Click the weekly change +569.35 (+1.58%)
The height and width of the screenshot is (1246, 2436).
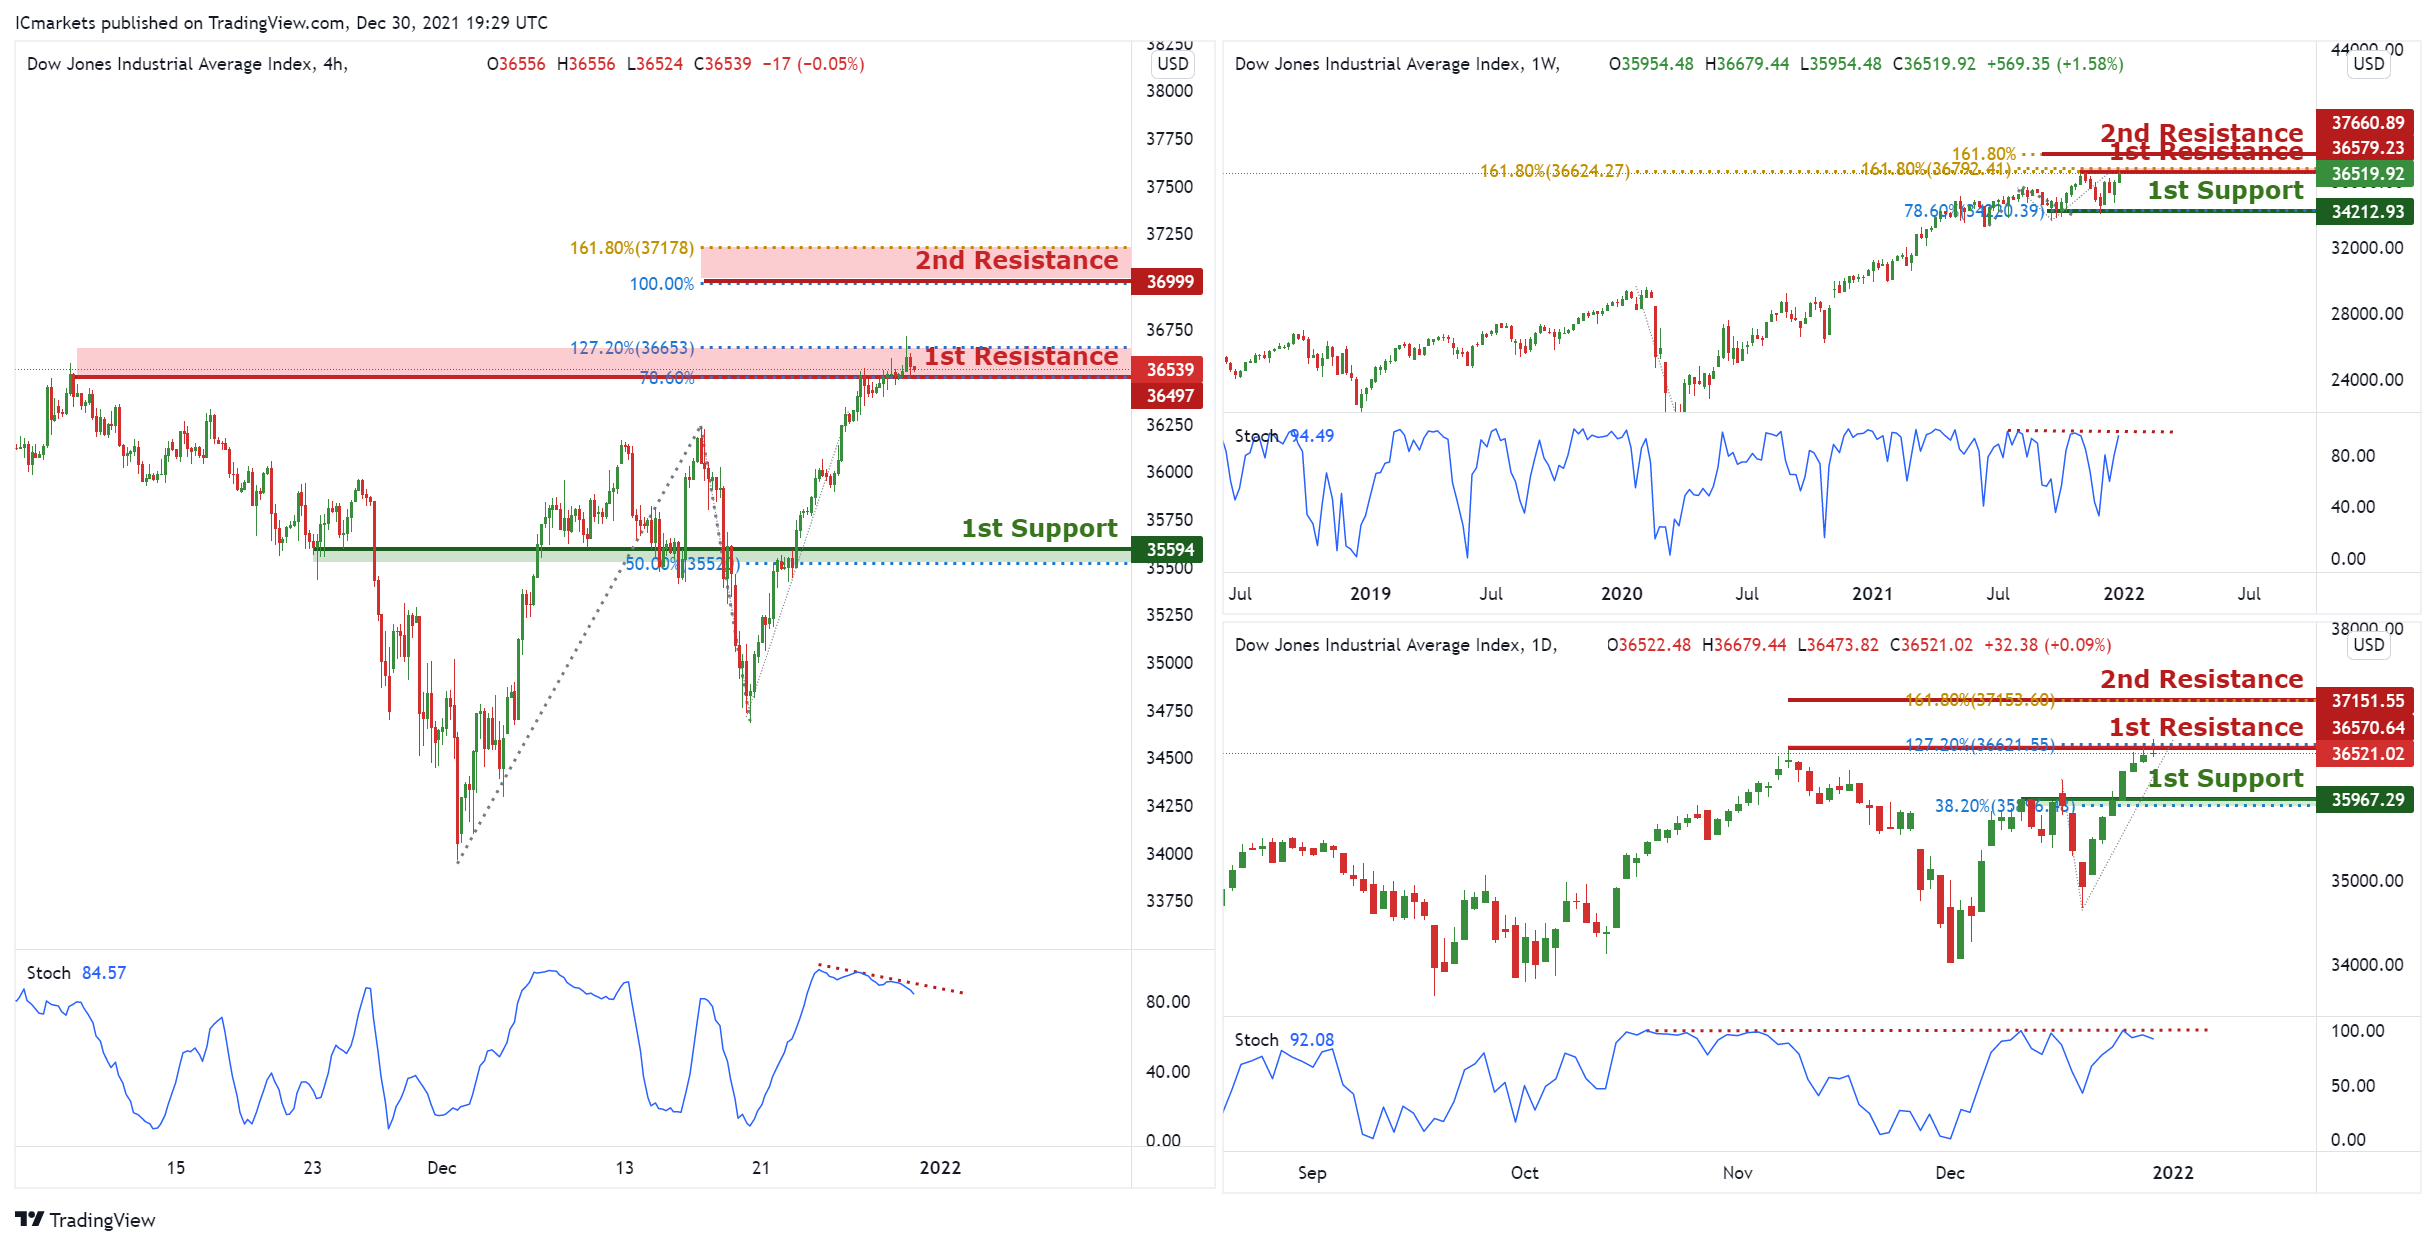click(x=2054, y=64)
